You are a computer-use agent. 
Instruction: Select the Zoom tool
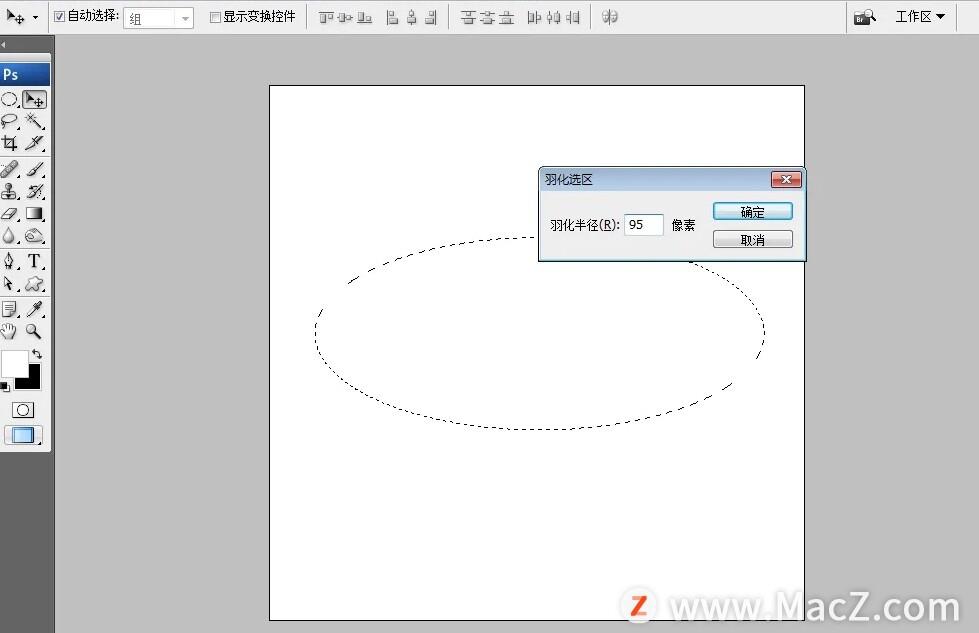click(34, 331)
